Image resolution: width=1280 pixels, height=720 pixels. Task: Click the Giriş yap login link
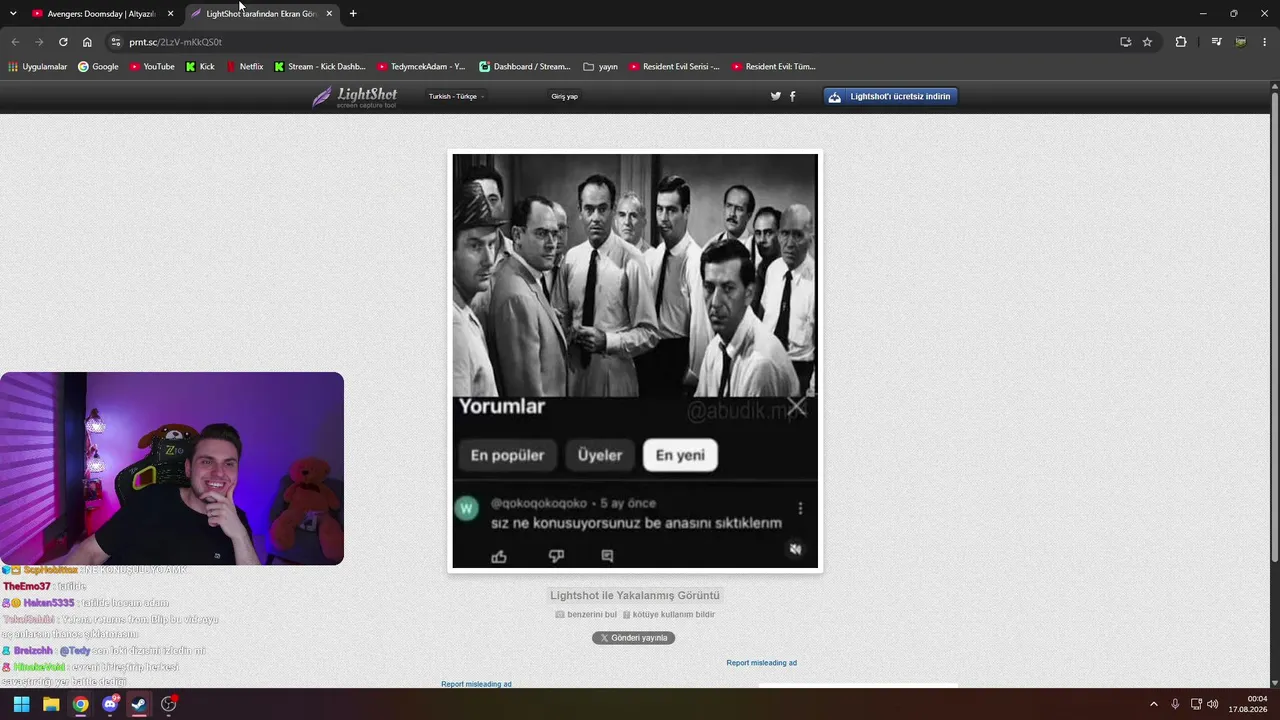click(564, 96)
